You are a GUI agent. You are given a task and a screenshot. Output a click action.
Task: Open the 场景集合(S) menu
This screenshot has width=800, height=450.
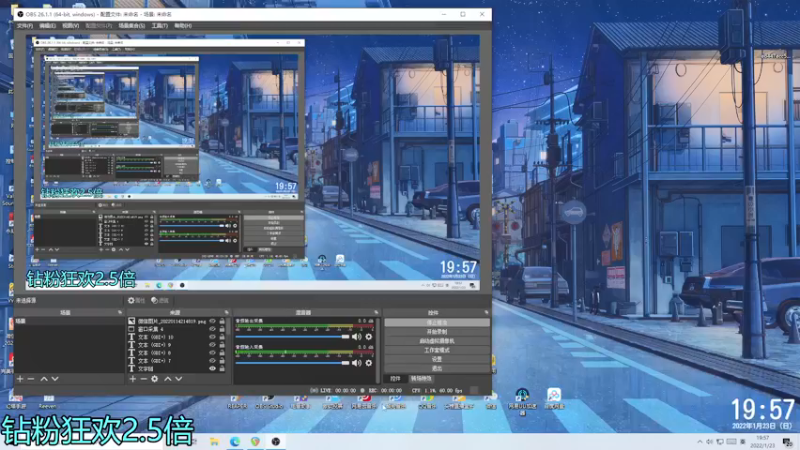pos(132,26)
